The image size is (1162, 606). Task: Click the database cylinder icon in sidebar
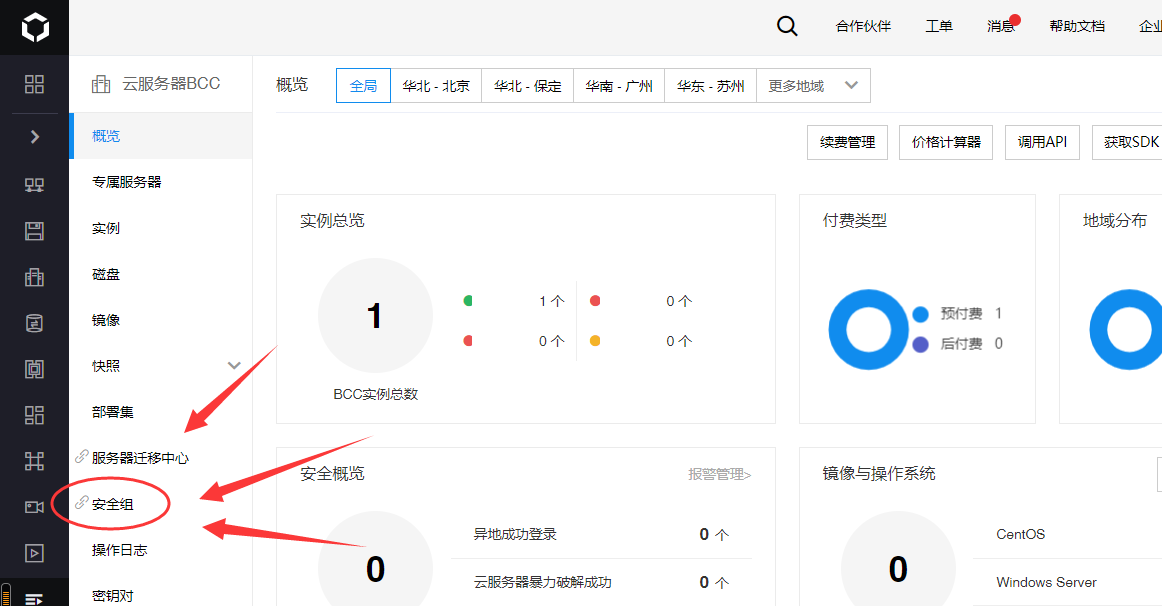[34, 323]
